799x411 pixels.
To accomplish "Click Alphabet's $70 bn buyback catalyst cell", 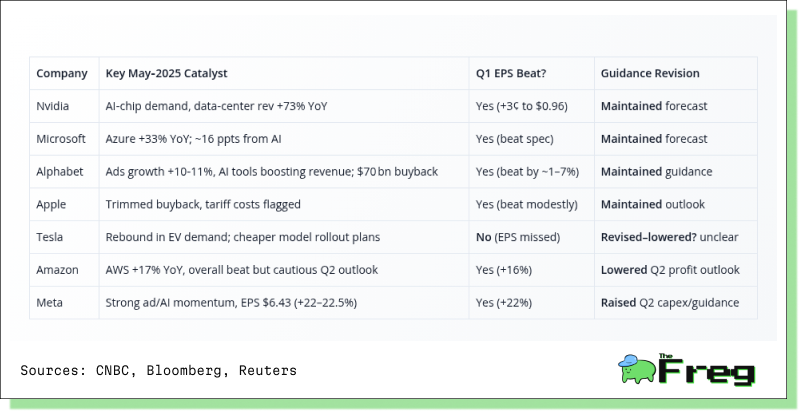I will coord(284,172).
